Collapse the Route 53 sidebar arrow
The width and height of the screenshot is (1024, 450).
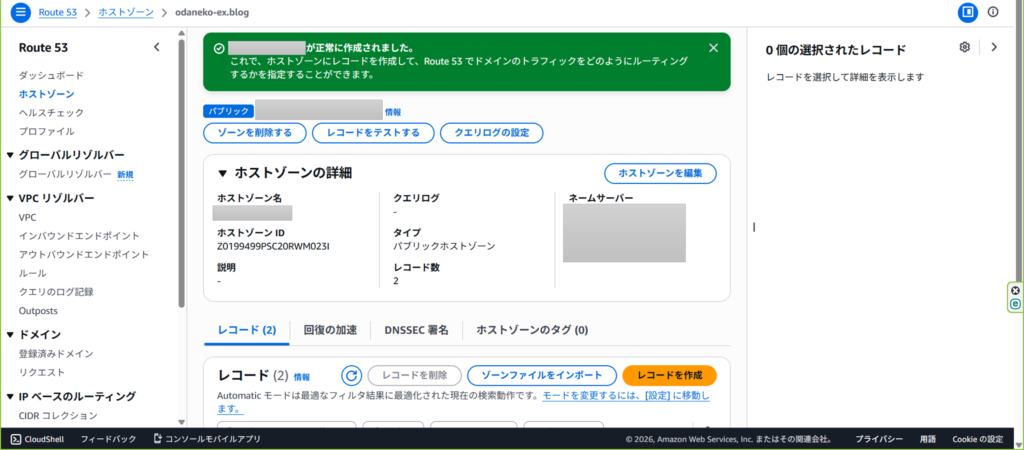click(x=156, y=47)
